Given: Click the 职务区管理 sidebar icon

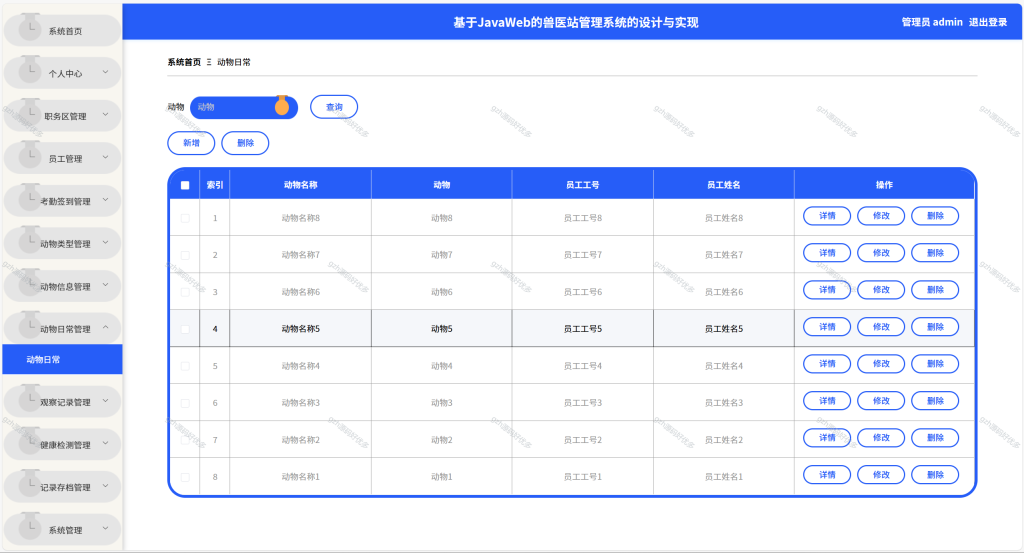Looking at the screenshot, I should (x=29, y=112).
